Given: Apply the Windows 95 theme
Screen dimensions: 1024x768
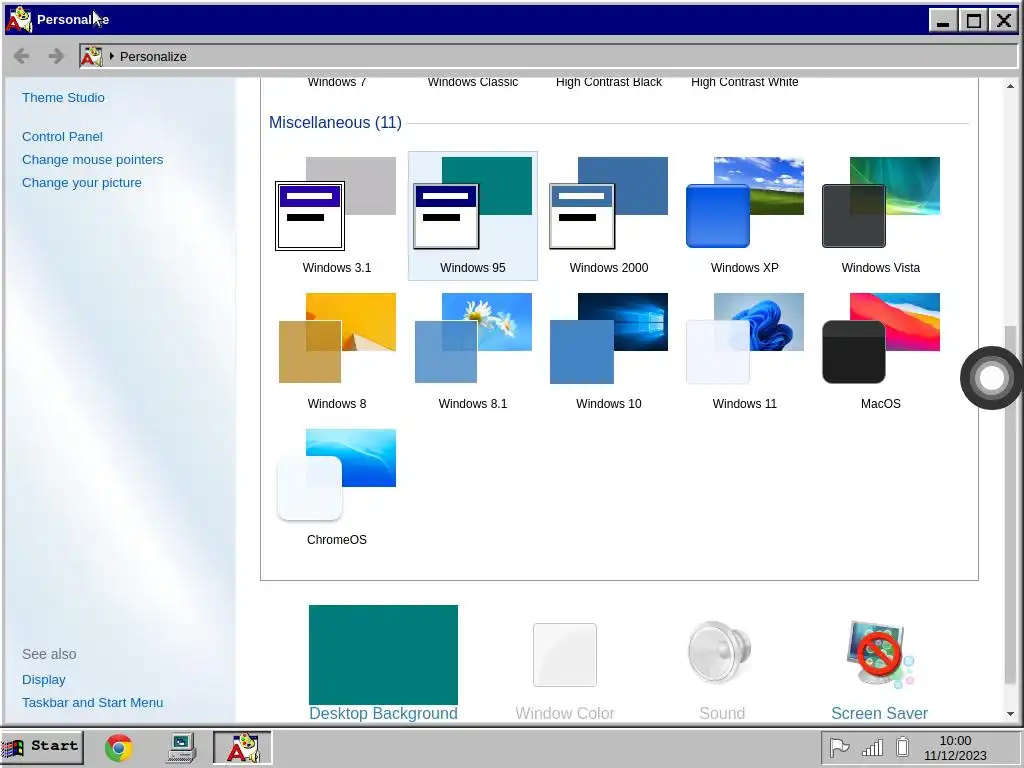Looking at the screenshot, I should 473,216.
